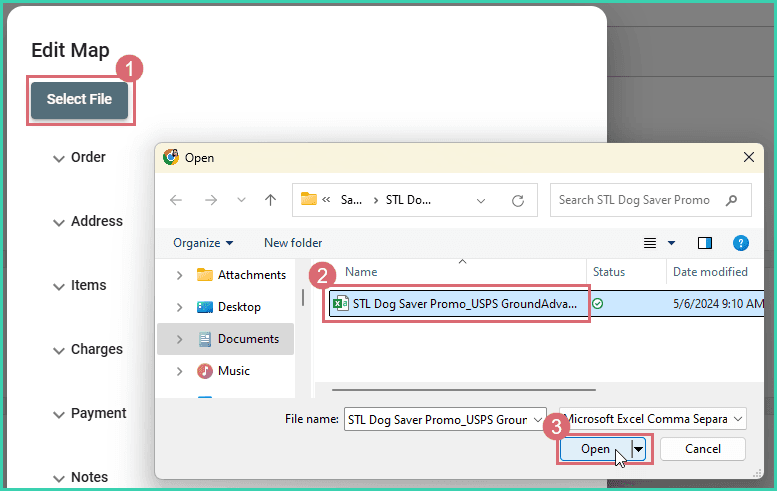The height and width of the screenshot is (491, 777).
Task: Refresh the folder listing
Action: click(518, 201)
